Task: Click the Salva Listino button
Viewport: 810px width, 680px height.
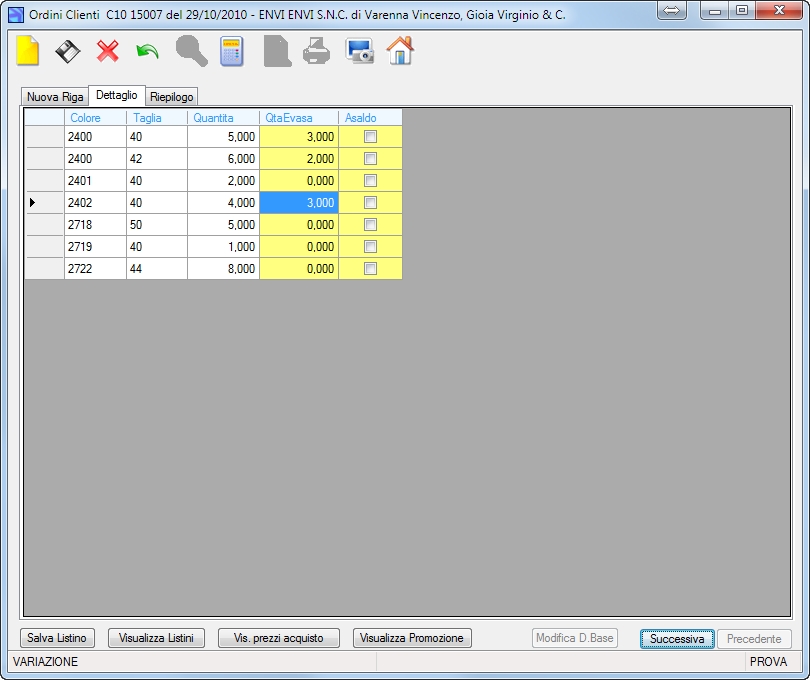Action: point(57,638)
